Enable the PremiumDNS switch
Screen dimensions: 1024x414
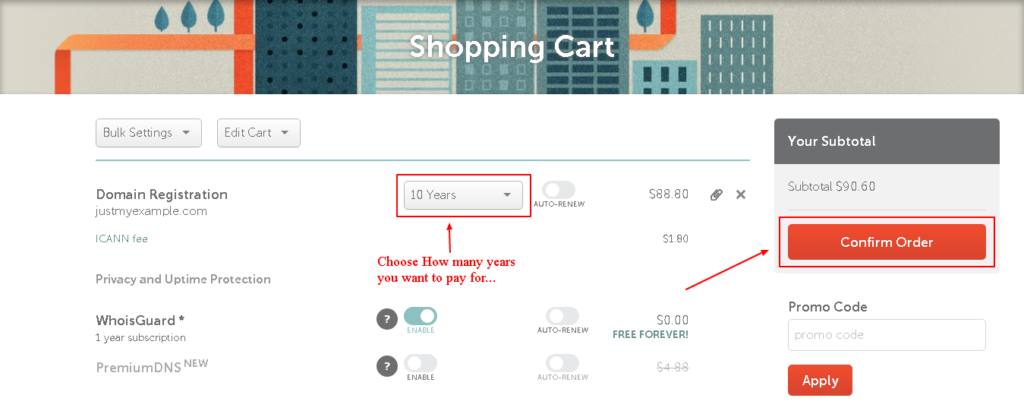point(421,363)
